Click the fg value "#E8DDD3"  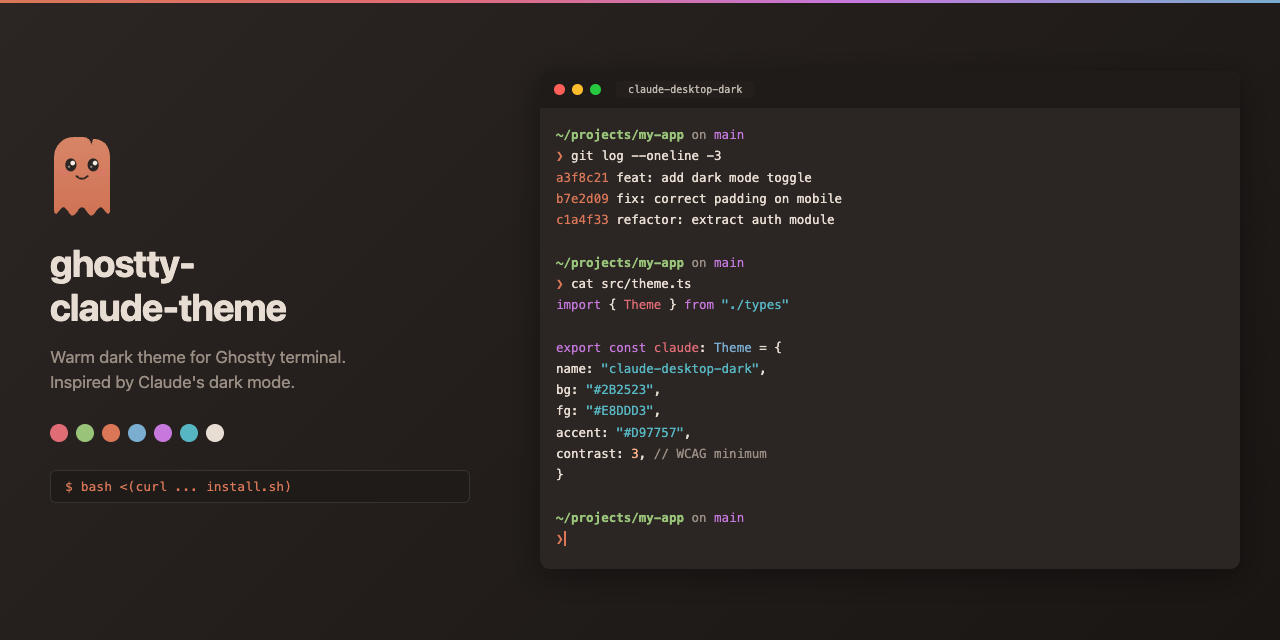click(620, 410)
